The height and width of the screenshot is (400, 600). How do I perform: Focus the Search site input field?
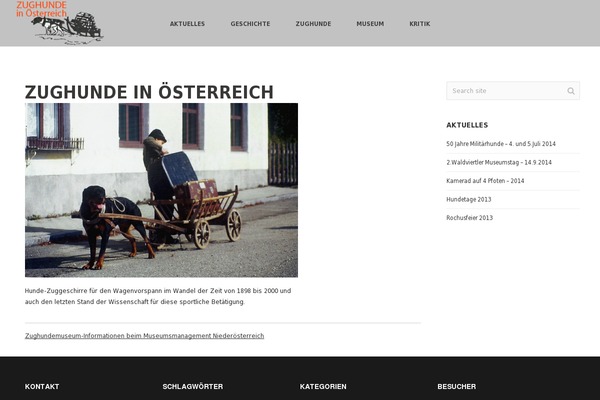coord(513,91)
